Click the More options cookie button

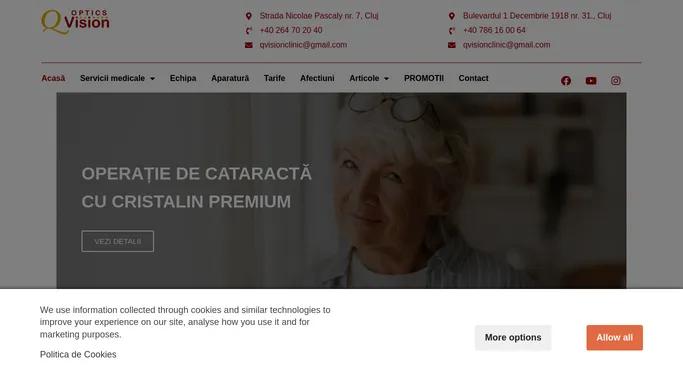coord(513,337)
